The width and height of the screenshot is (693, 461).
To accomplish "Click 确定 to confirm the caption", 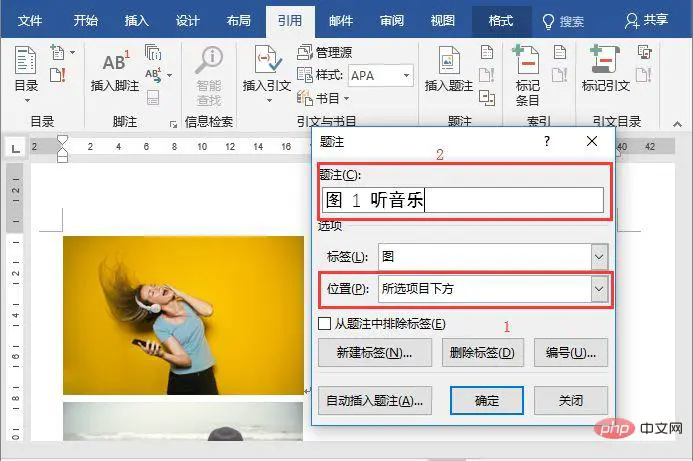I will pos(487,400).
